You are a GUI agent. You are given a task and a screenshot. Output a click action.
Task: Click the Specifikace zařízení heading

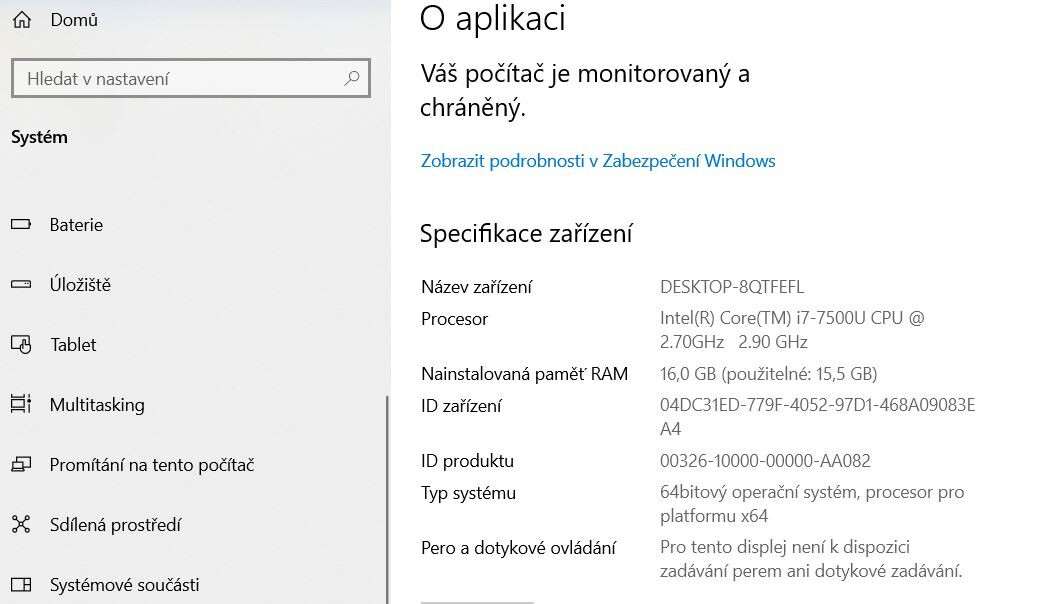(x=526, y=234)
